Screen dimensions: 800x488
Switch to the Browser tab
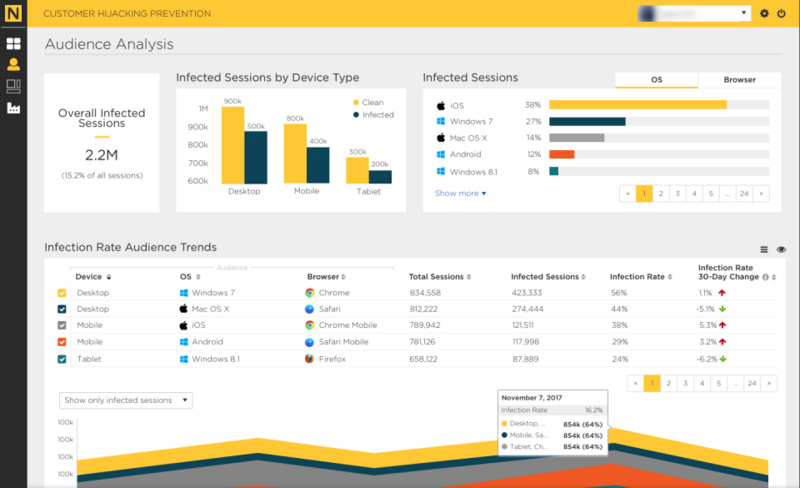point(739,80)
